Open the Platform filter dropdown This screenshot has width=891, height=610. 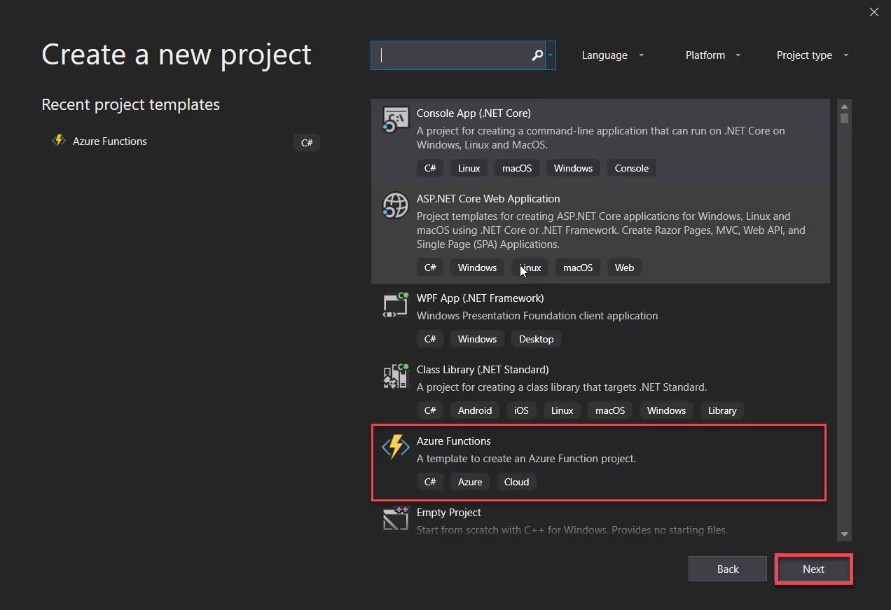tap(713, 55)
